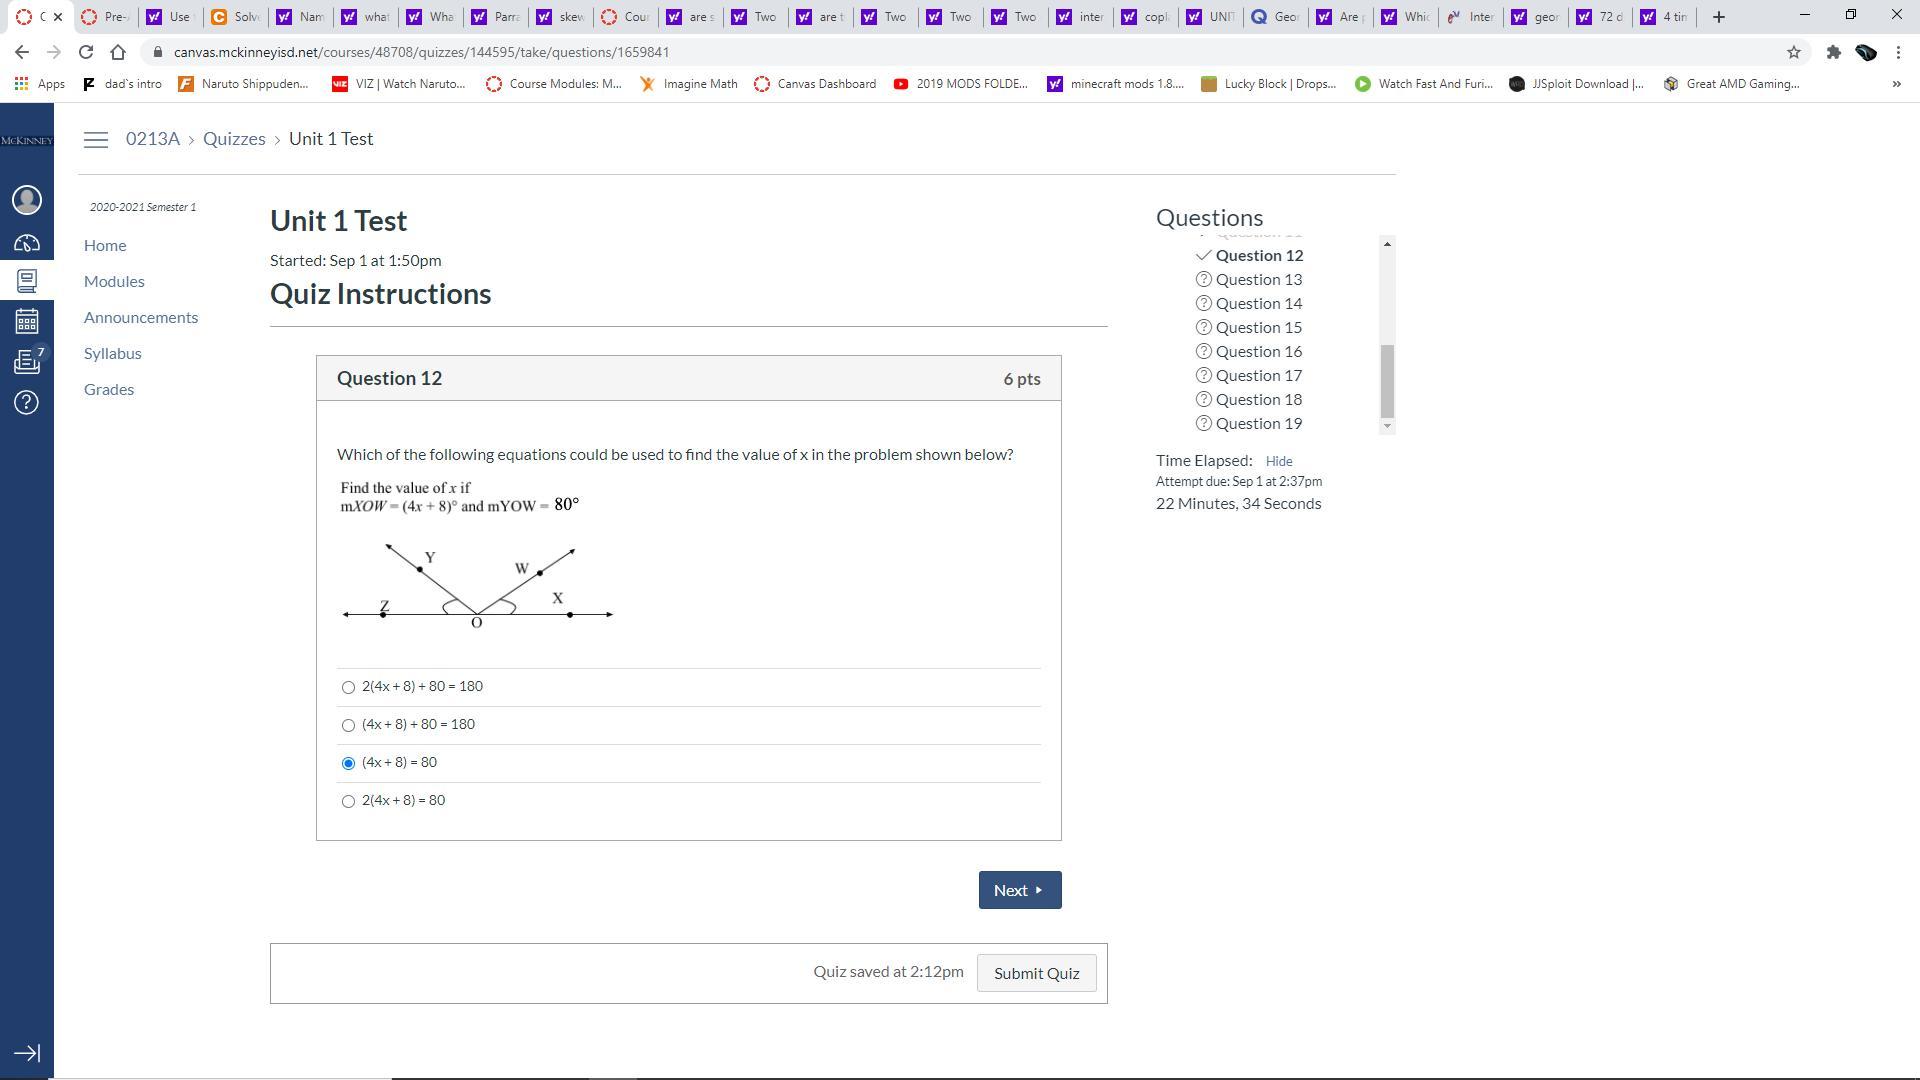Expand the global navigation arrow at bottom
This screenshot has height=1080, width=1920.
pos(27,1053)
